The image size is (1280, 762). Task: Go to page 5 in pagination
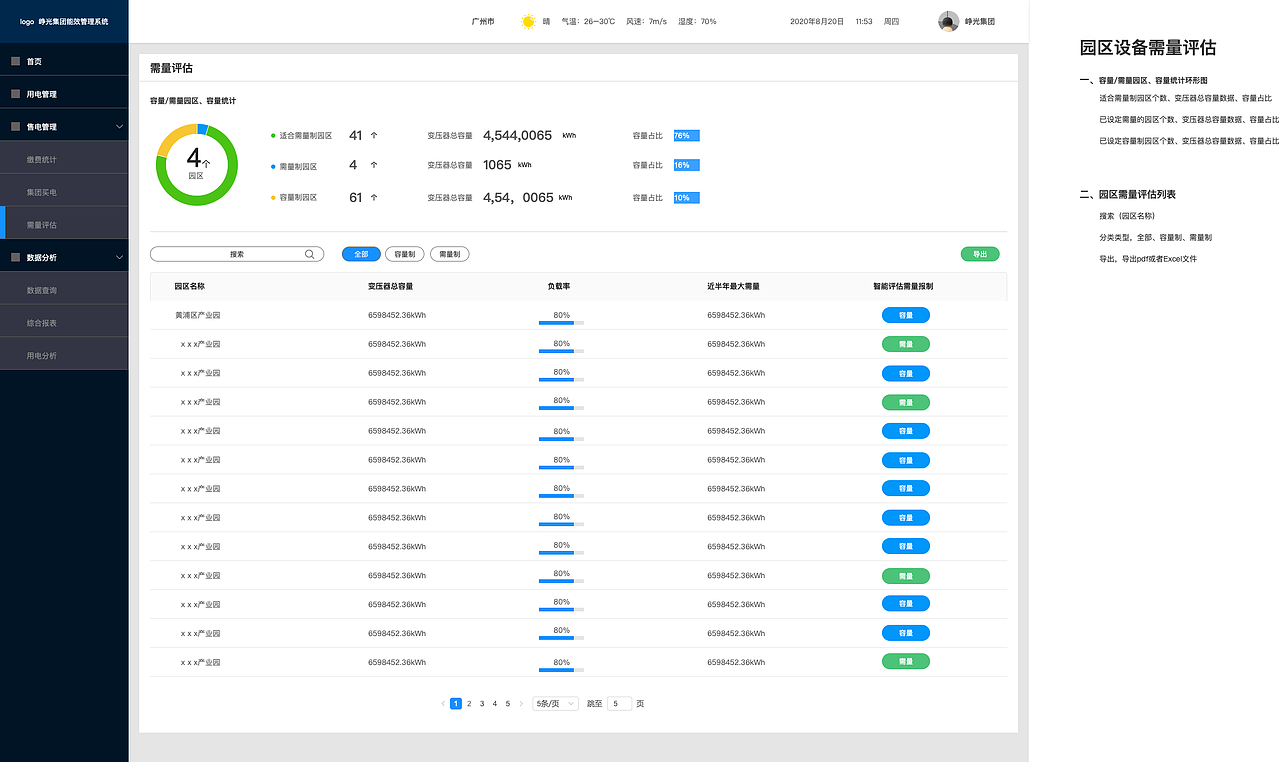[x=508, y=704]
